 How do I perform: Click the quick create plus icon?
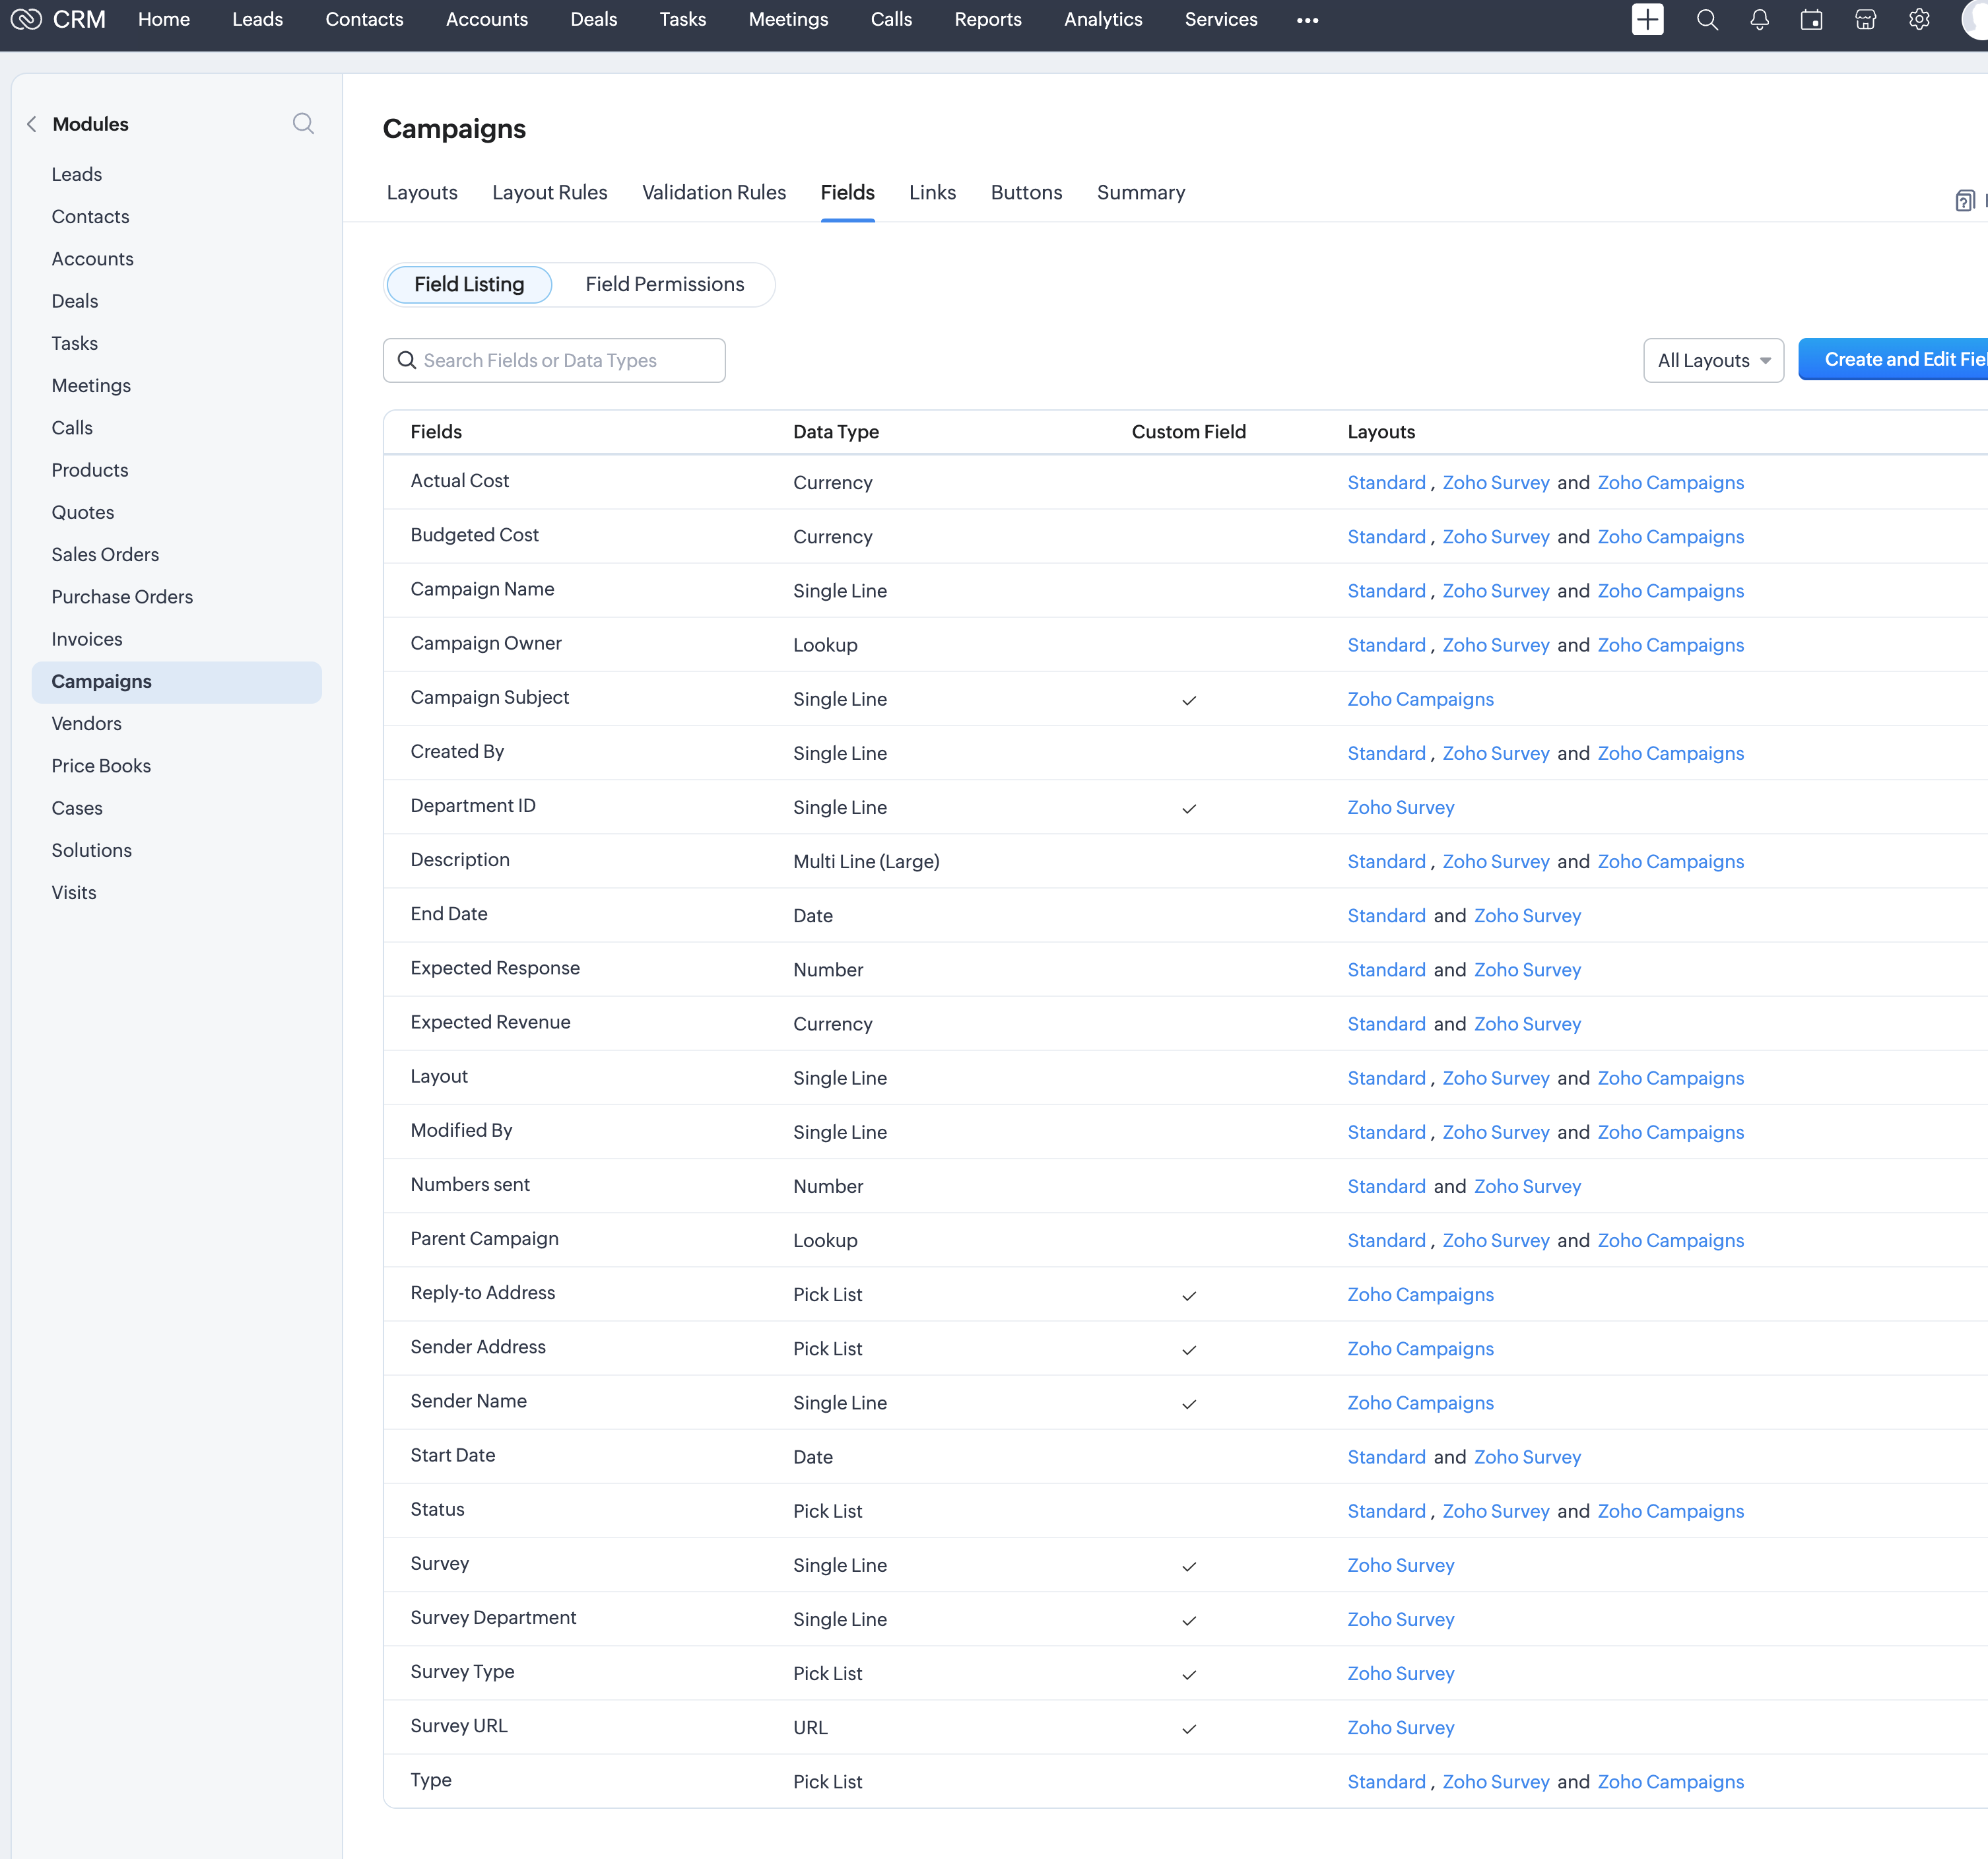pyautogui.click(x=1647, y=20)
